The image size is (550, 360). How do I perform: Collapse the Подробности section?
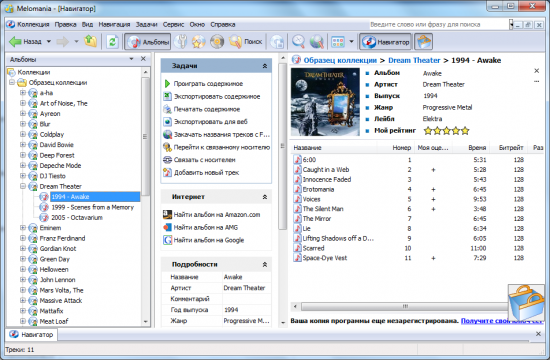[265, 265]
